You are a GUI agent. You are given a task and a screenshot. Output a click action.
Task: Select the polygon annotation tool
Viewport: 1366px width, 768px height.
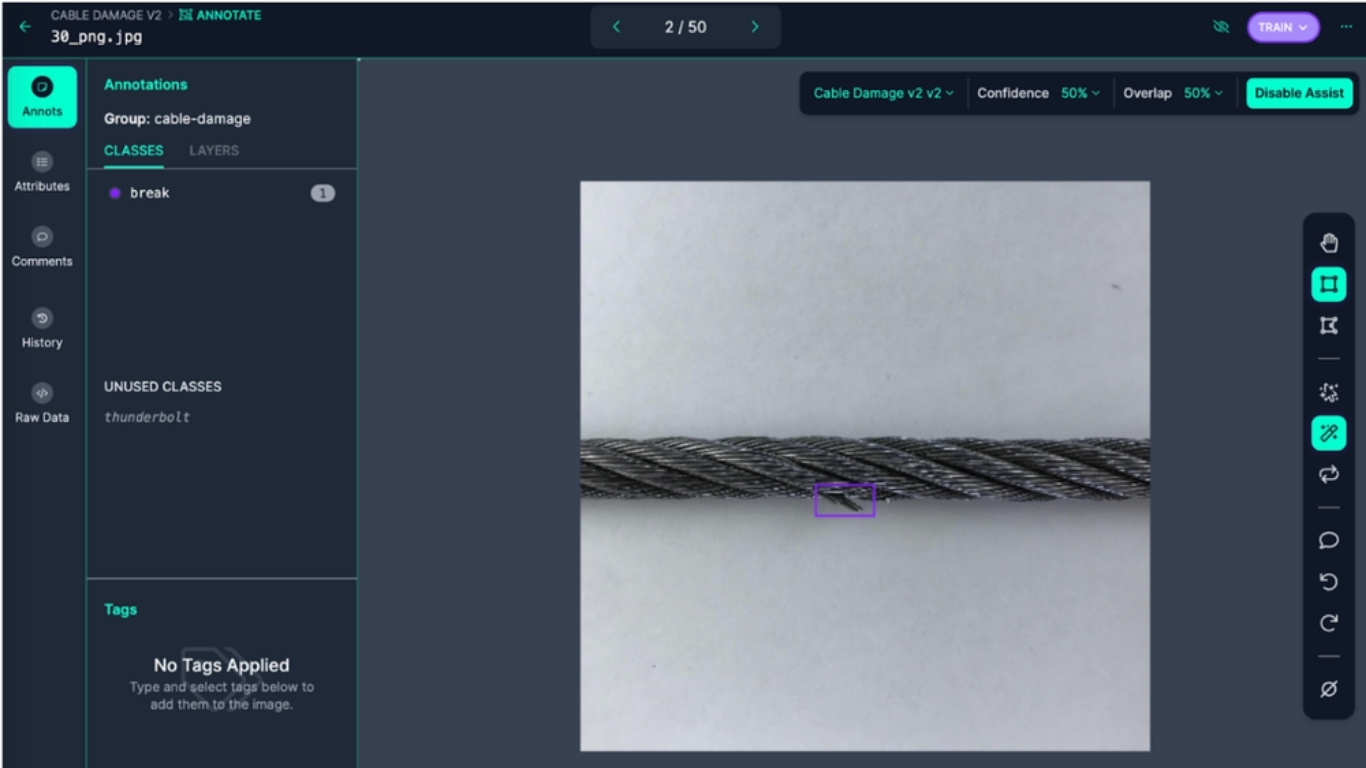coord(1328,326)
